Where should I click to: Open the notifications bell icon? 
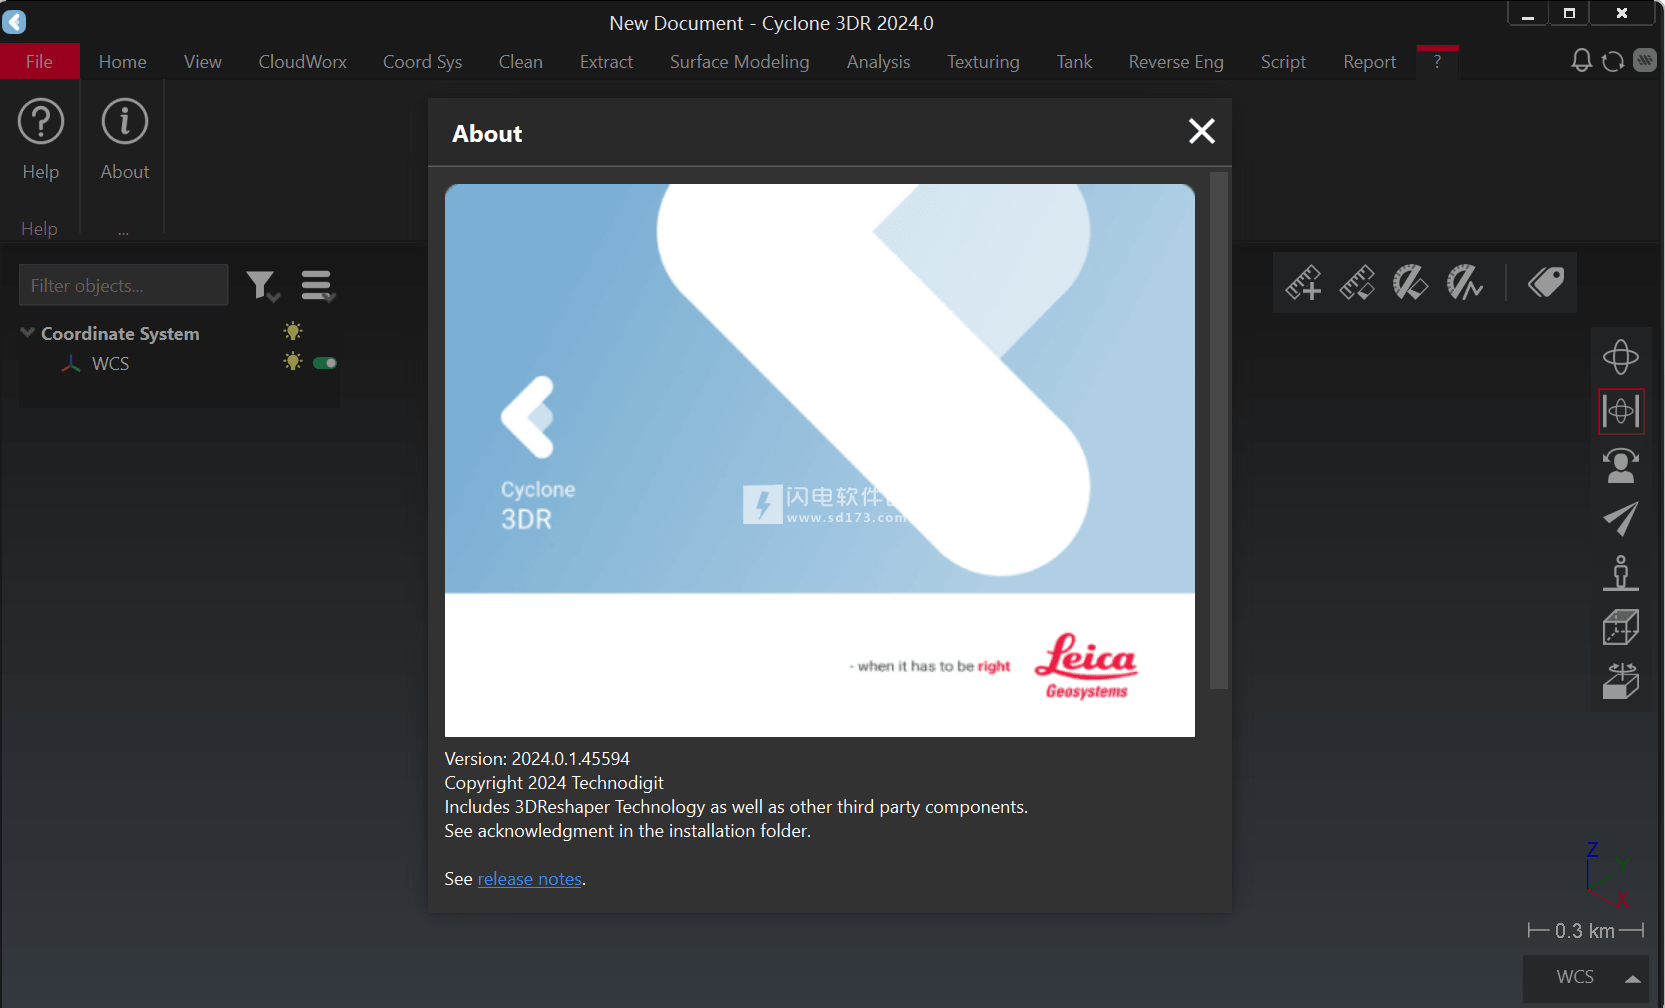click(1581, 61)
